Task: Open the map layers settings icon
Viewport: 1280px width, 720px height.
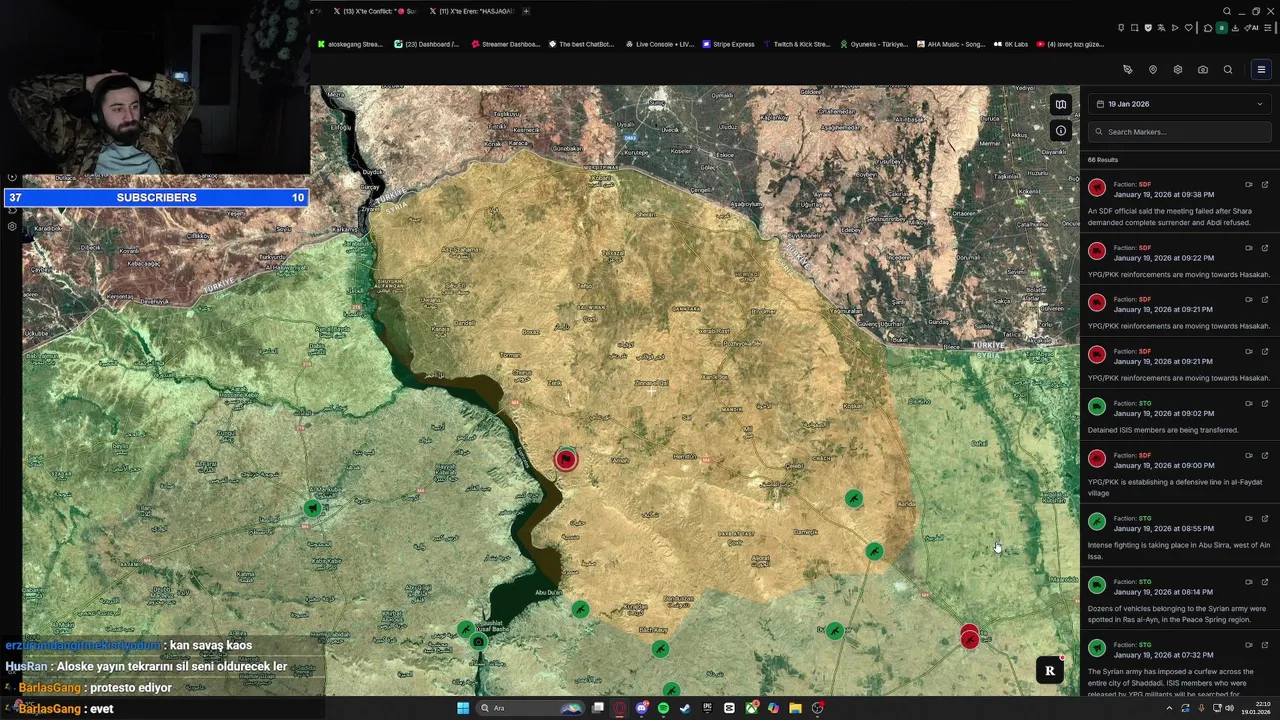Action: [1178, 70]
